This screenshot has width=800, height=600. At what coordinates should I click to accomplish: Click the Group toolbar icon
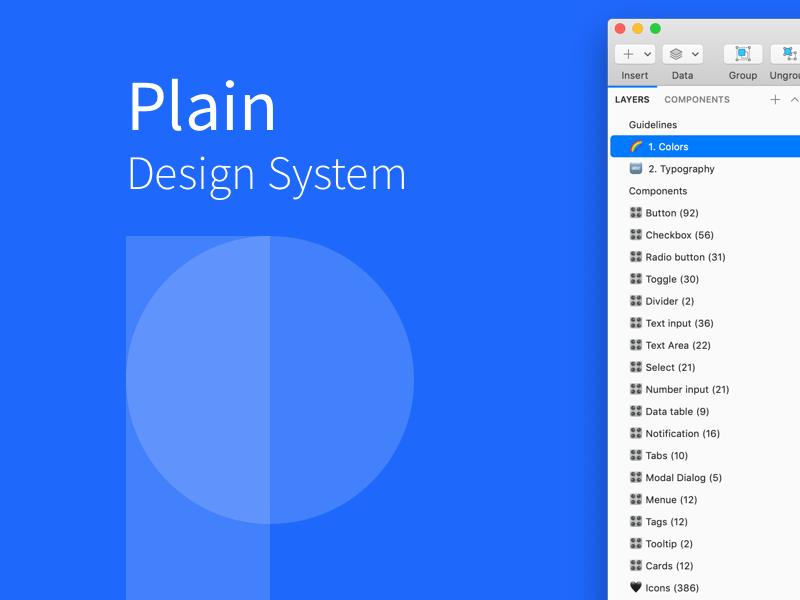coord(743,54)
